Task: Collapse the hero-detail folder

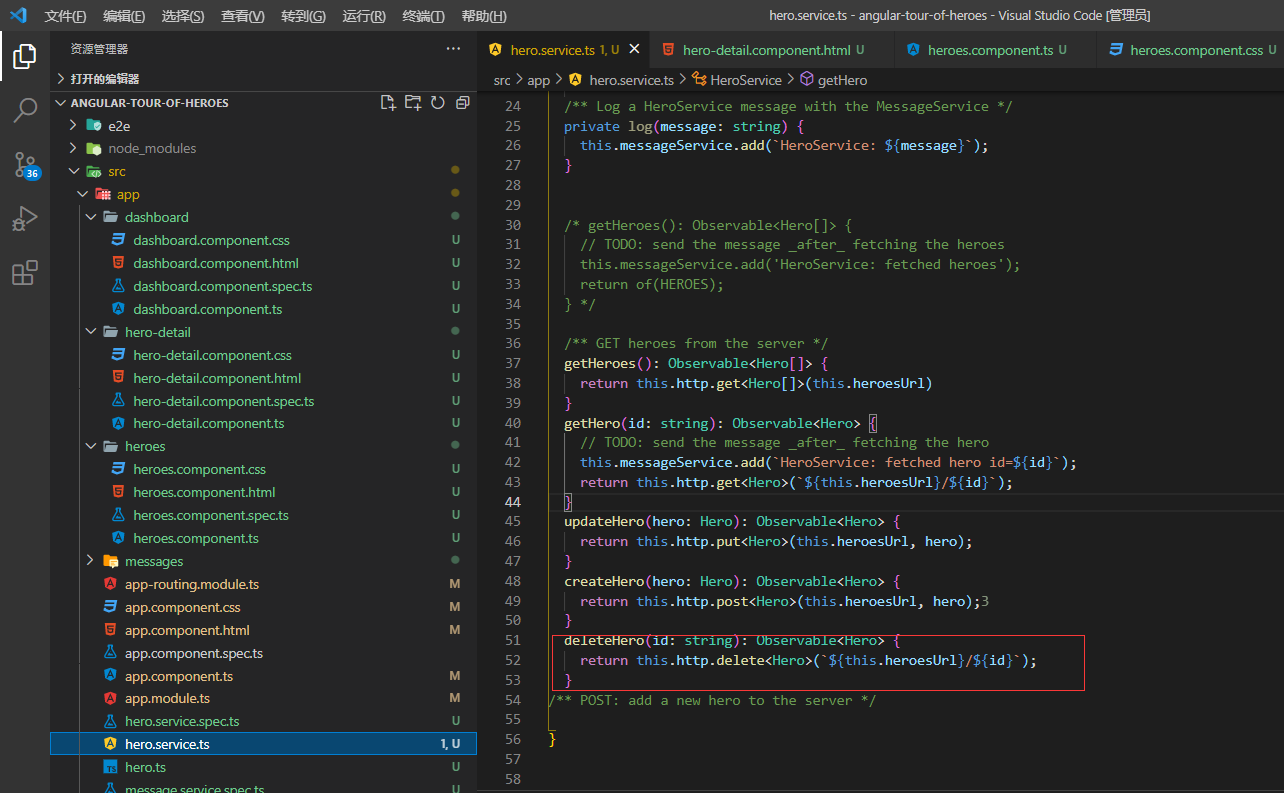Action: click(91, 332)
